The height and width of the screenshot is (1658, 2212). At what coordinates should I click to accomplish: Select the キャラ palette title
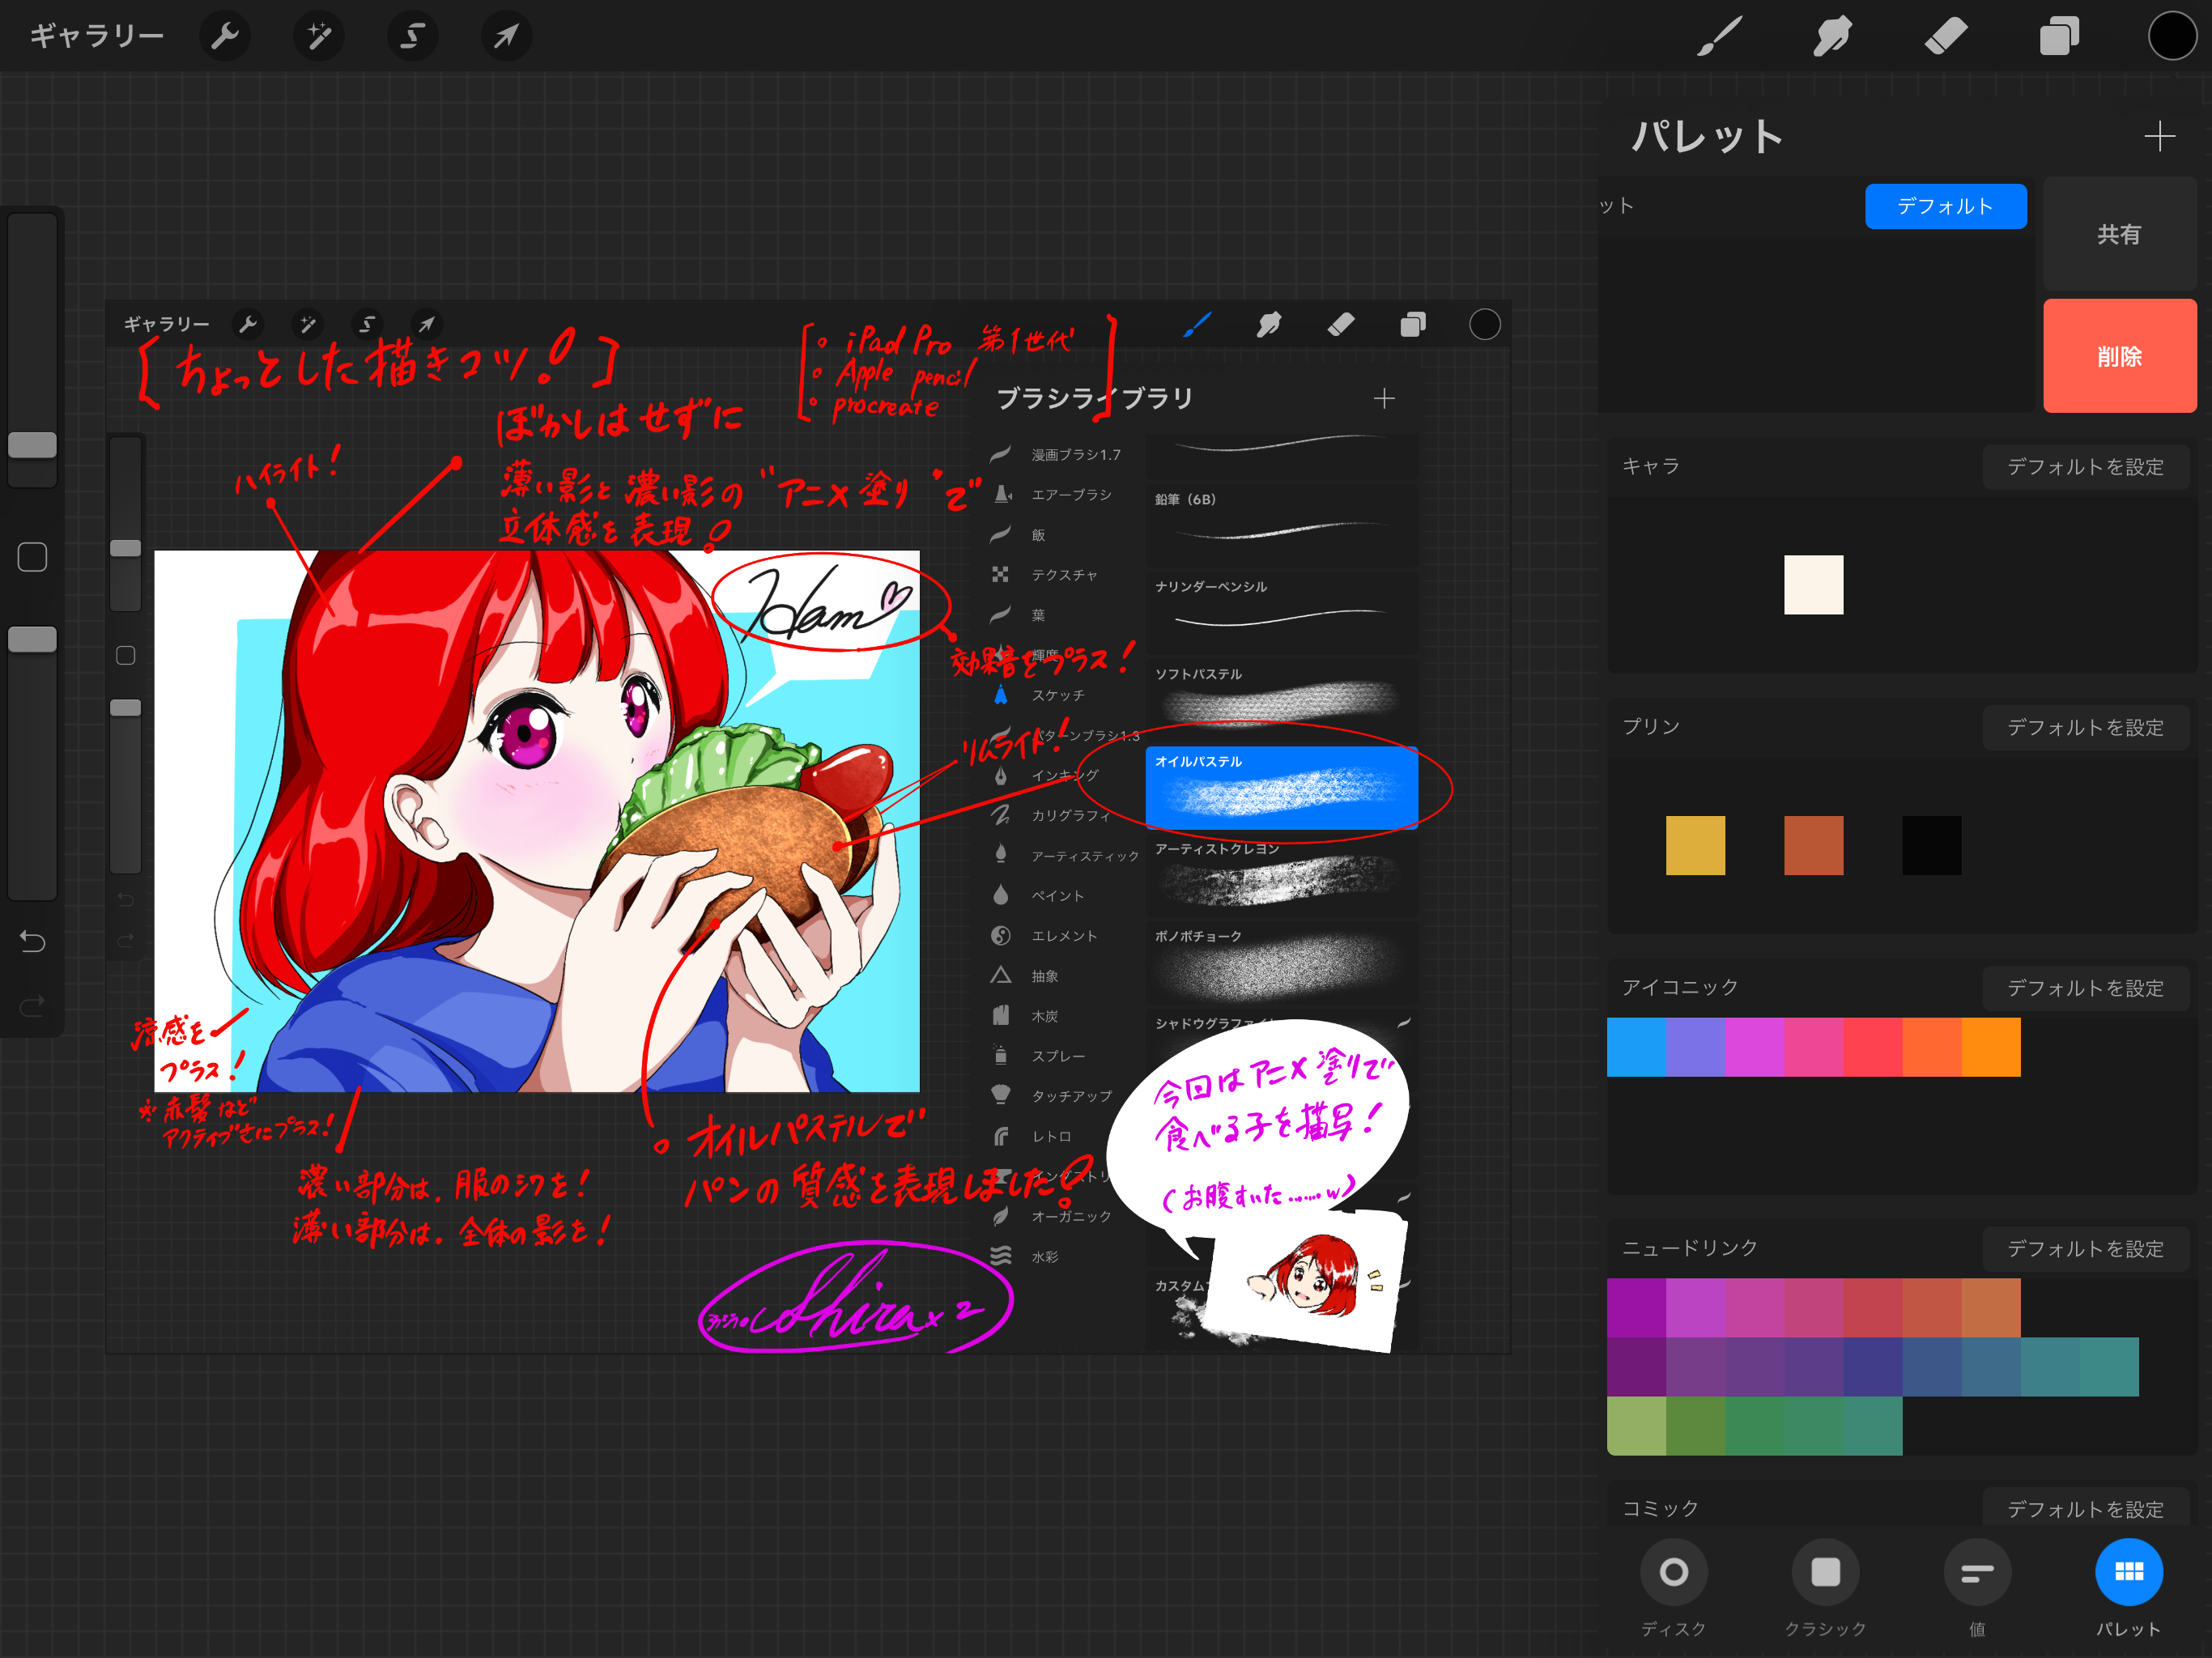(1650, 466)
